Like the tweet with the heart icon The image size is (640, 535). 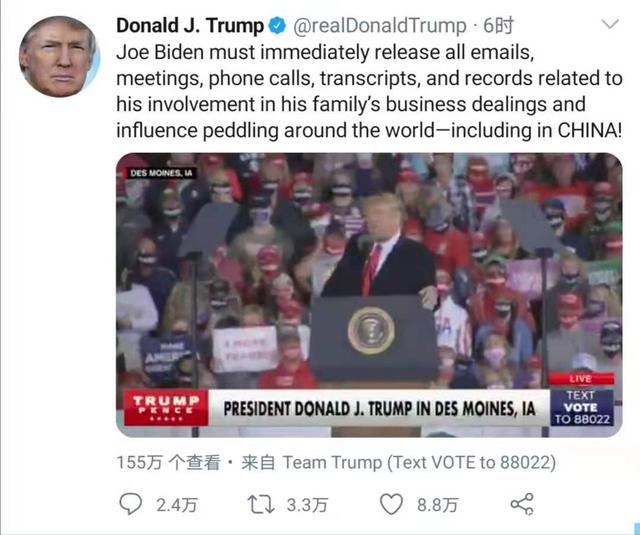393,504
